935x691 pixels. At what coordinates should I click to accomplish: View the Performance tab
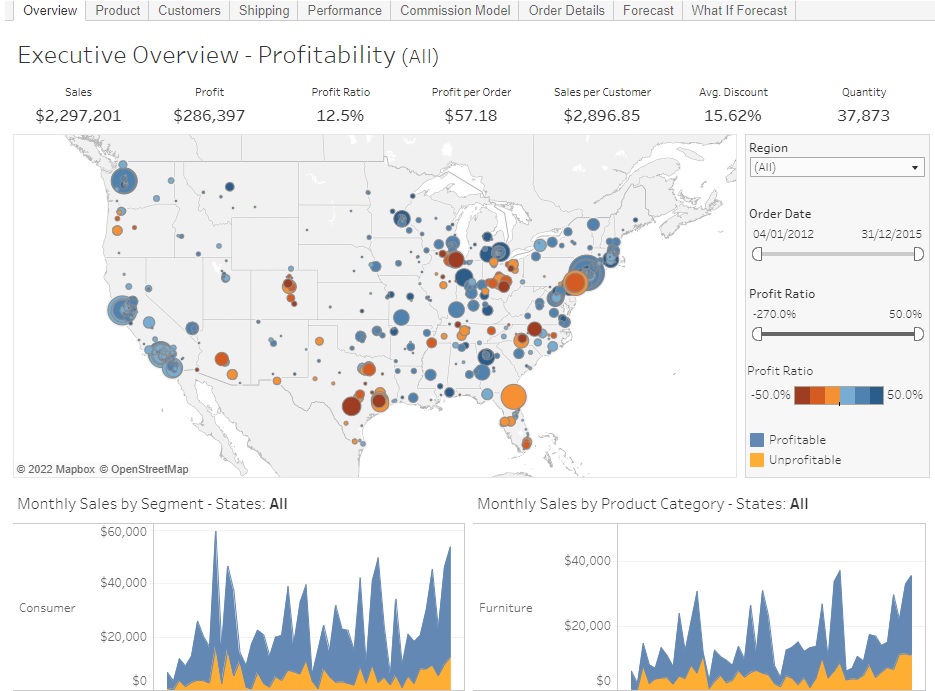(x=343, y=11)
